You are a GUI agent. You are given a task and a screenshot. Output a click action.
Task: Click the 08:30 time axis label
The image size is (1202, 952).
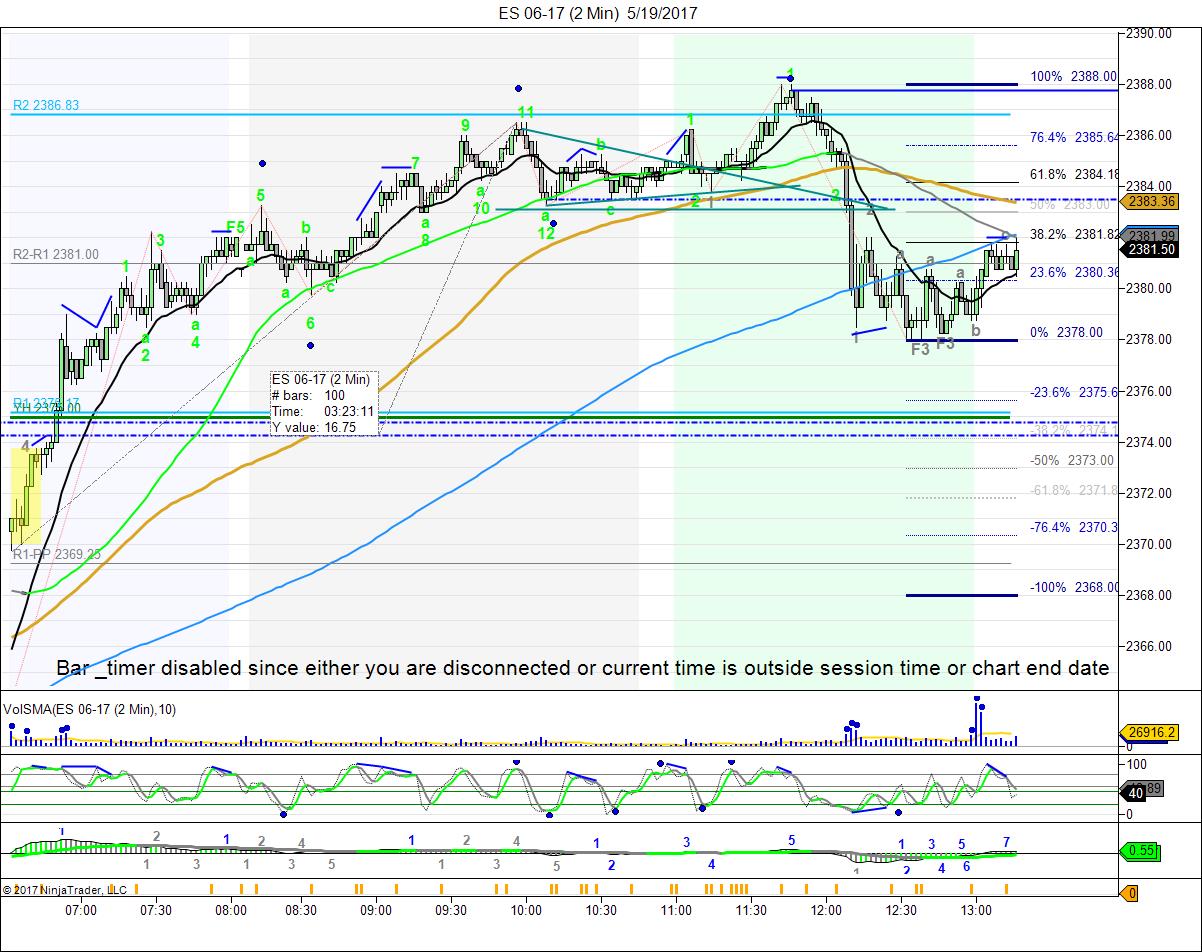tap(301, 910)
